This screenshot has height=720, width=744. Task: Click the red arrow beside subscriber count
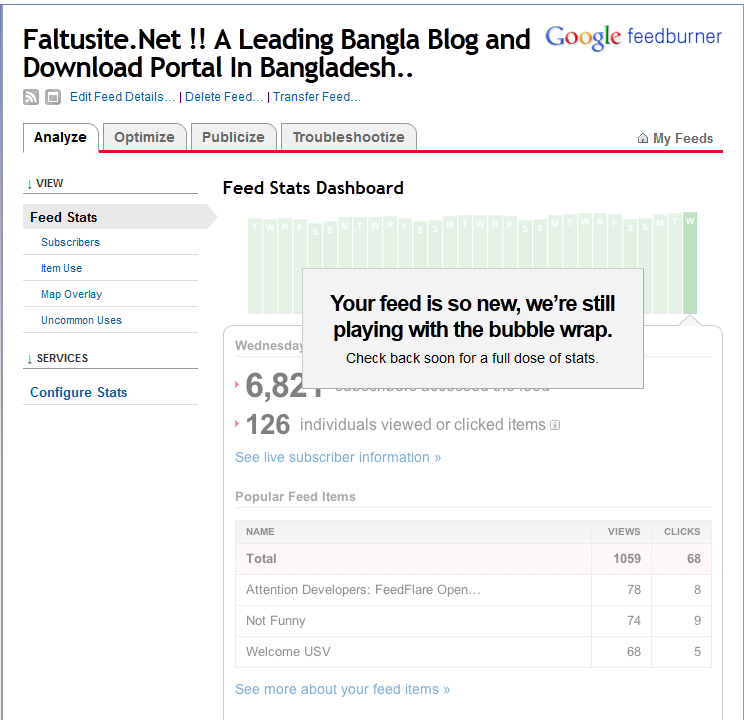coord(237,384)
